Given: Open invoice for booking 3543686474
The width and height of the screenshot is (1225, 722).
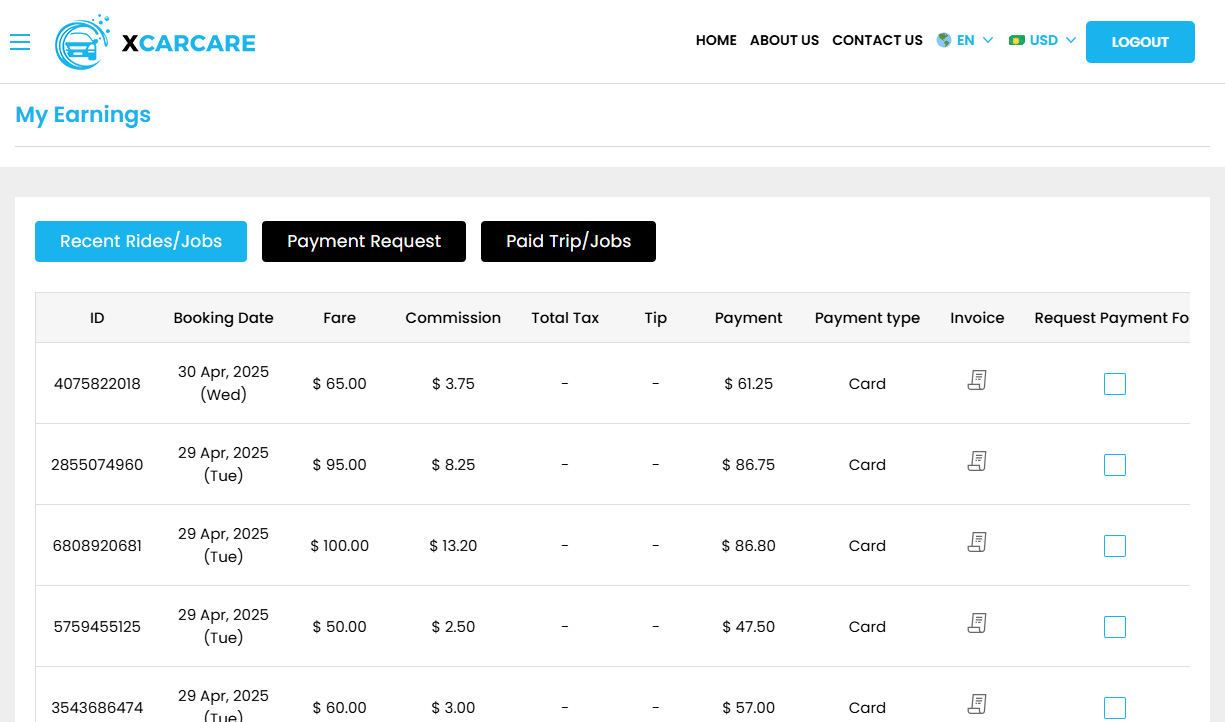Looking at the screenshot, I should (977, 704).
